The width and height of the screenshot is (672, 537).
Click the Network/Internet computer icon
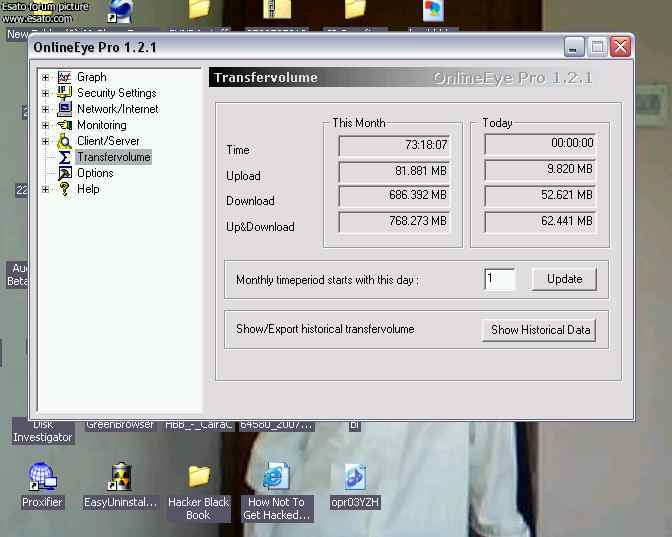coord(64,109)
